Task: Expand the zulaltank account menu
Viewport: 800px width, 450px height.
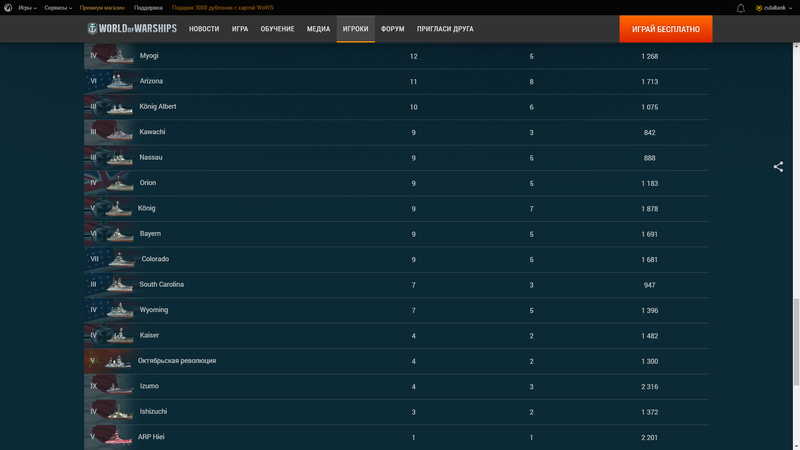Action: (774, 8)
